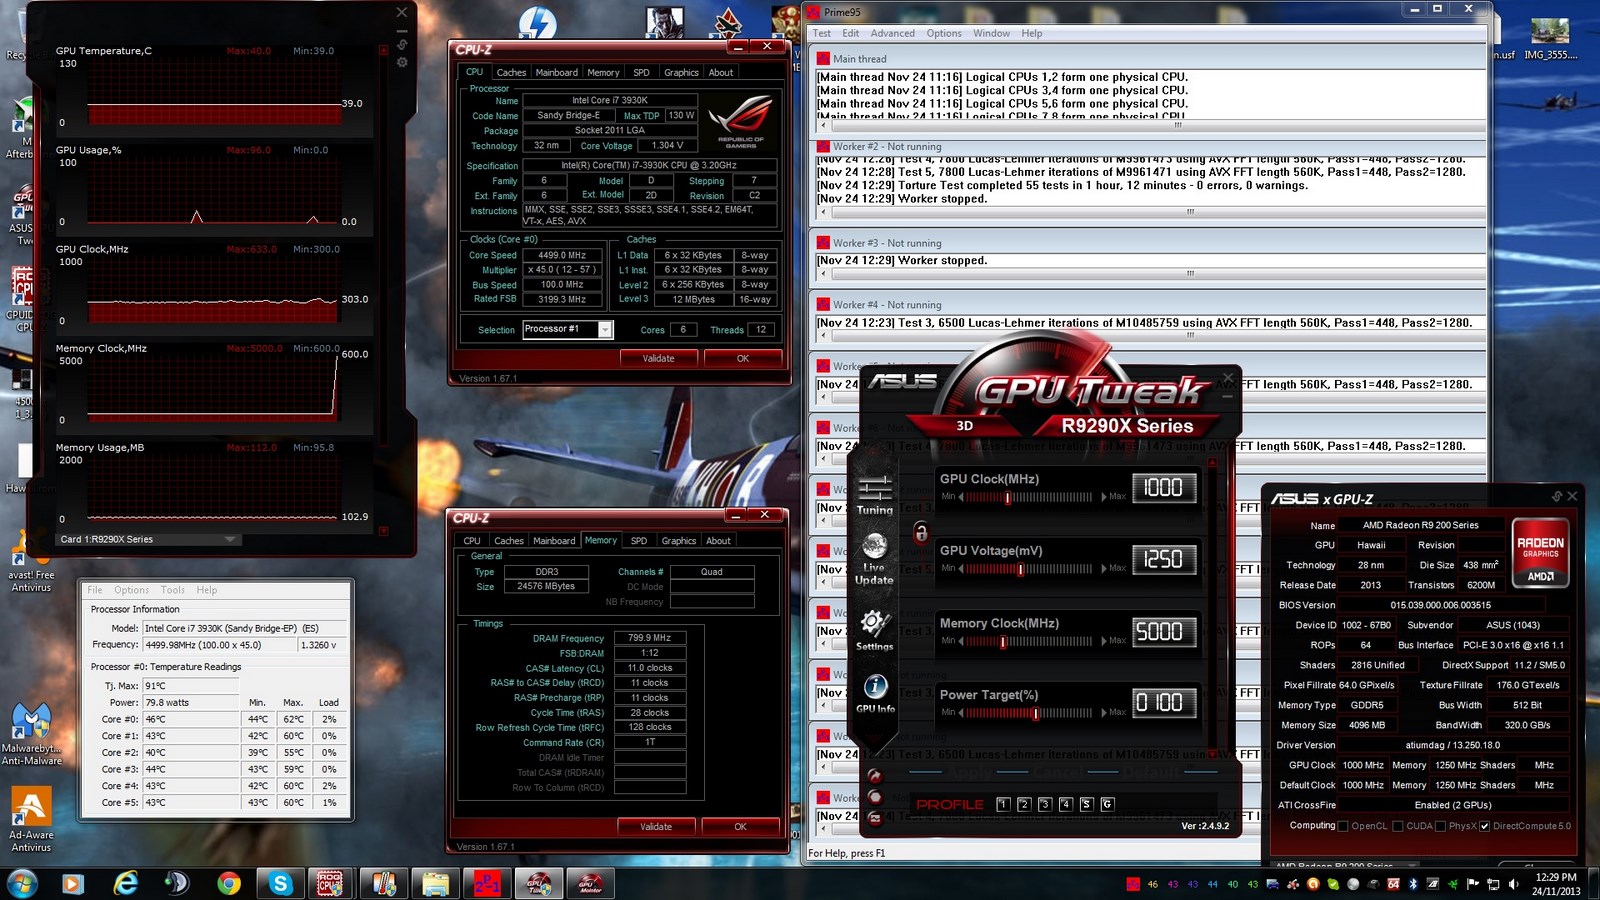This screenshot has height=900, width=1600.
Task: Switch to Caches tab in upper CPU-Z
Action: 511,72
